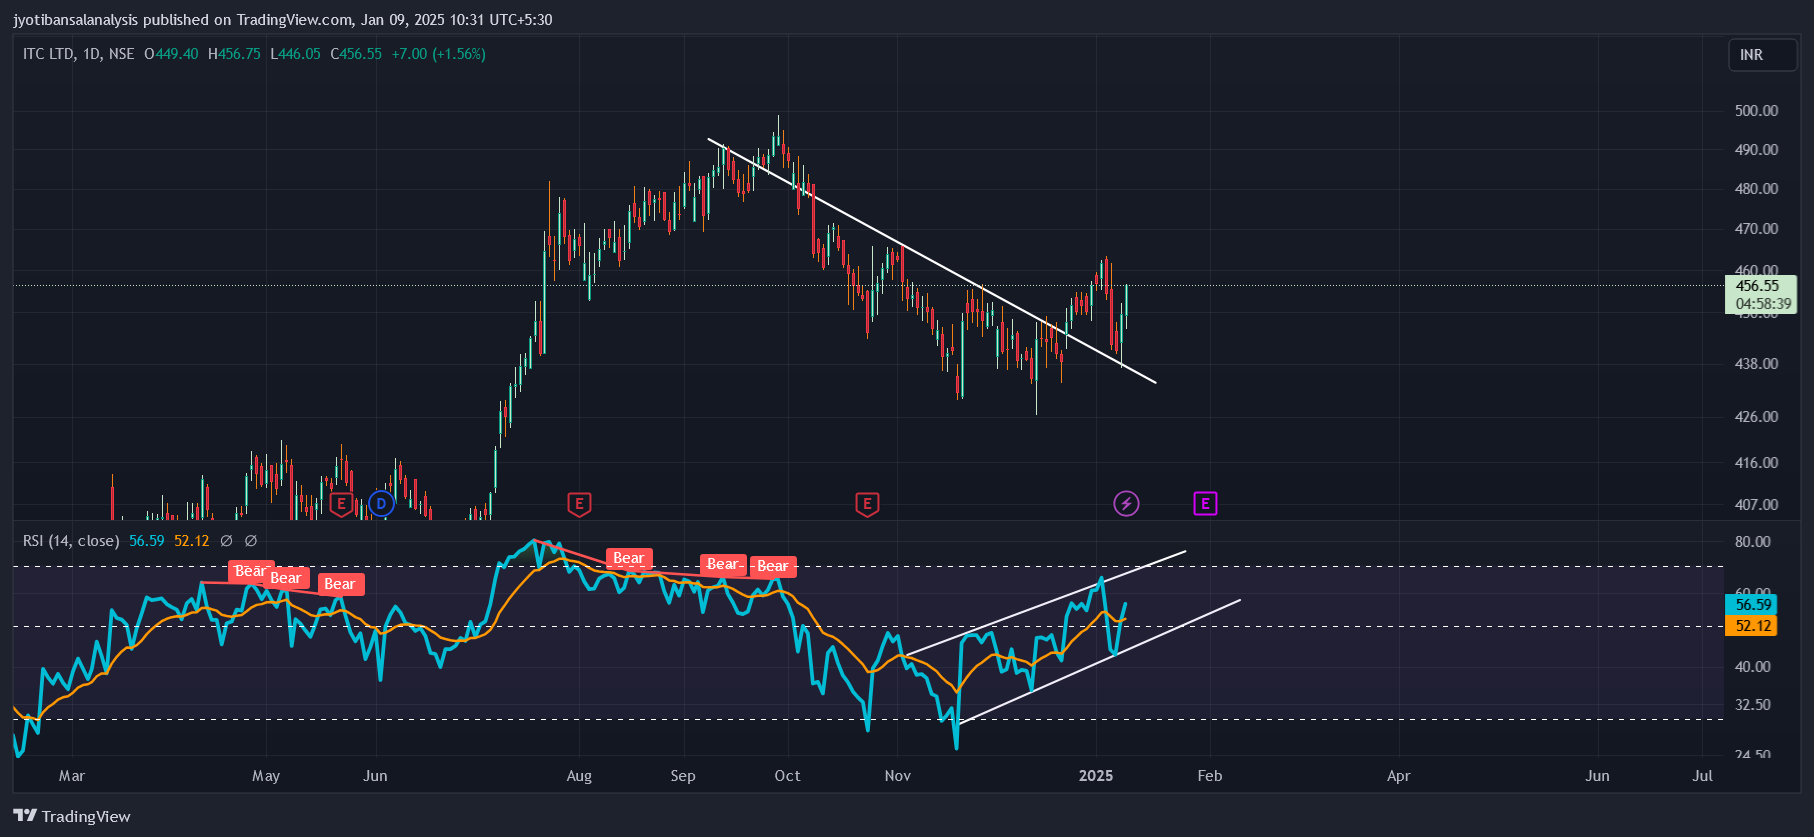1814x837 pixels.
Task: Click the RSI legend value 56.59
Action: coord(147,541)
